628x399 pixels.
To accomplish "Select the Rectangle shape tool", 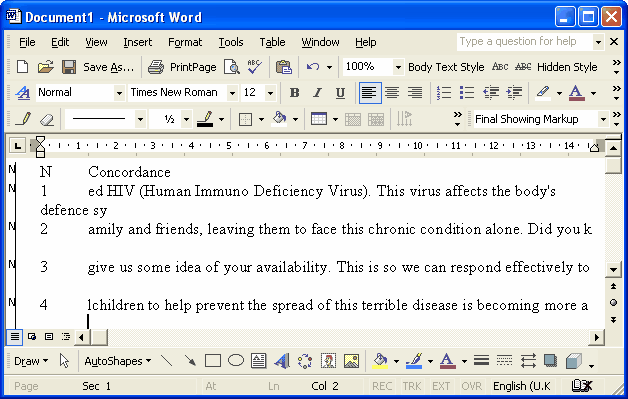I will tap(213, 361).
